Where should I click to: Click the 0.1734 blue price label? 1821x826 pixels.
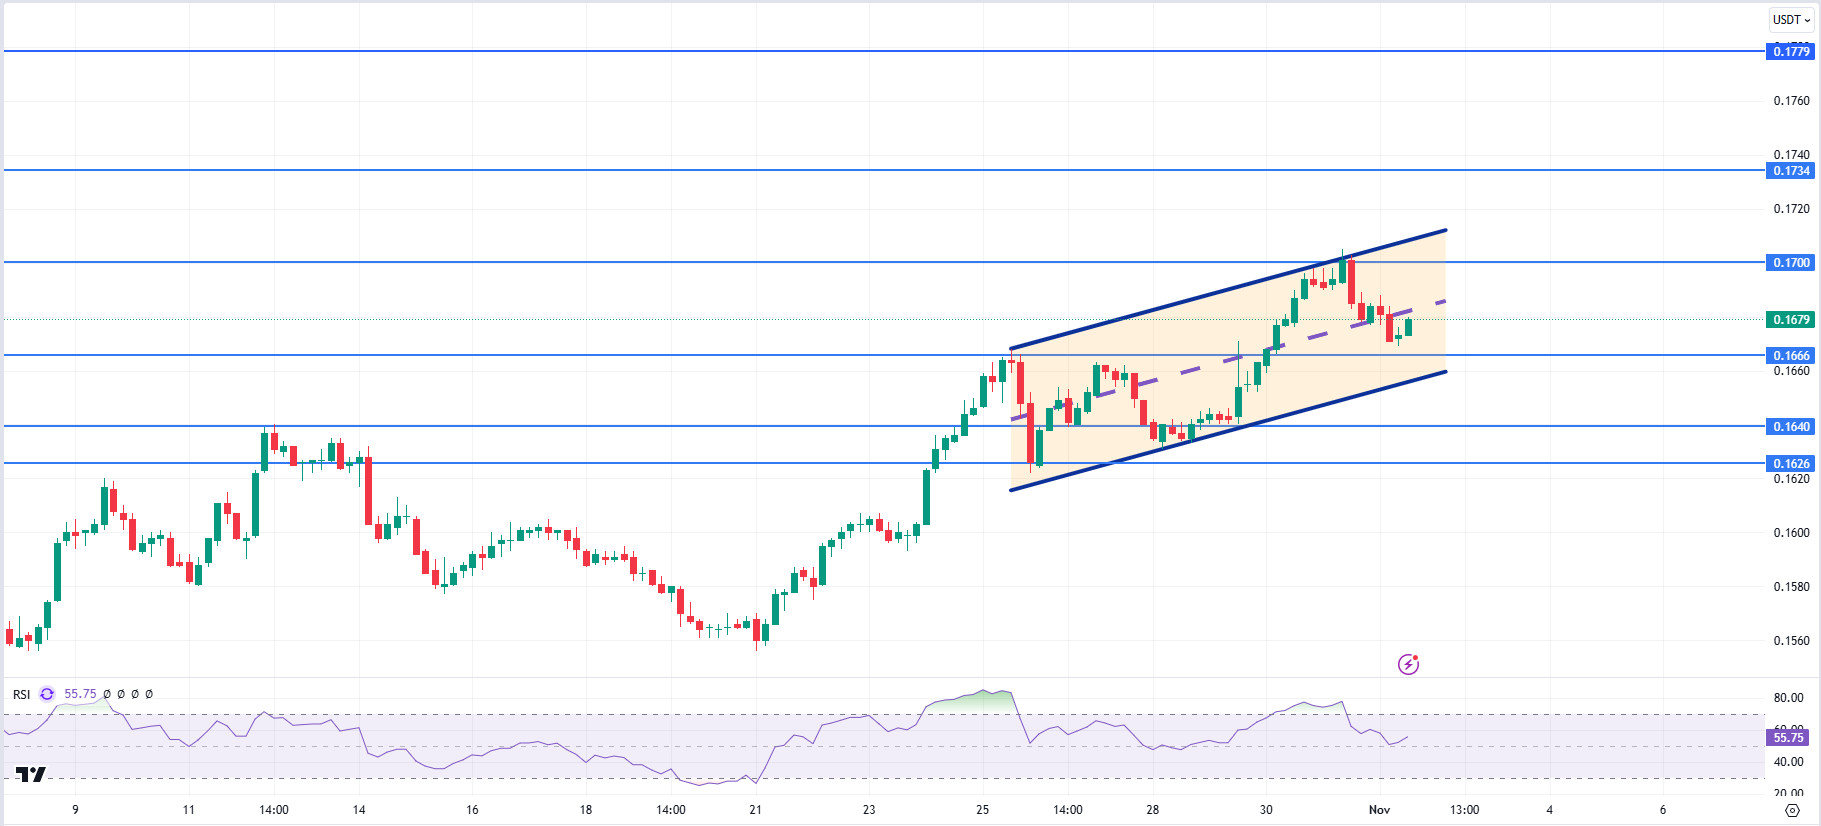1790,171
